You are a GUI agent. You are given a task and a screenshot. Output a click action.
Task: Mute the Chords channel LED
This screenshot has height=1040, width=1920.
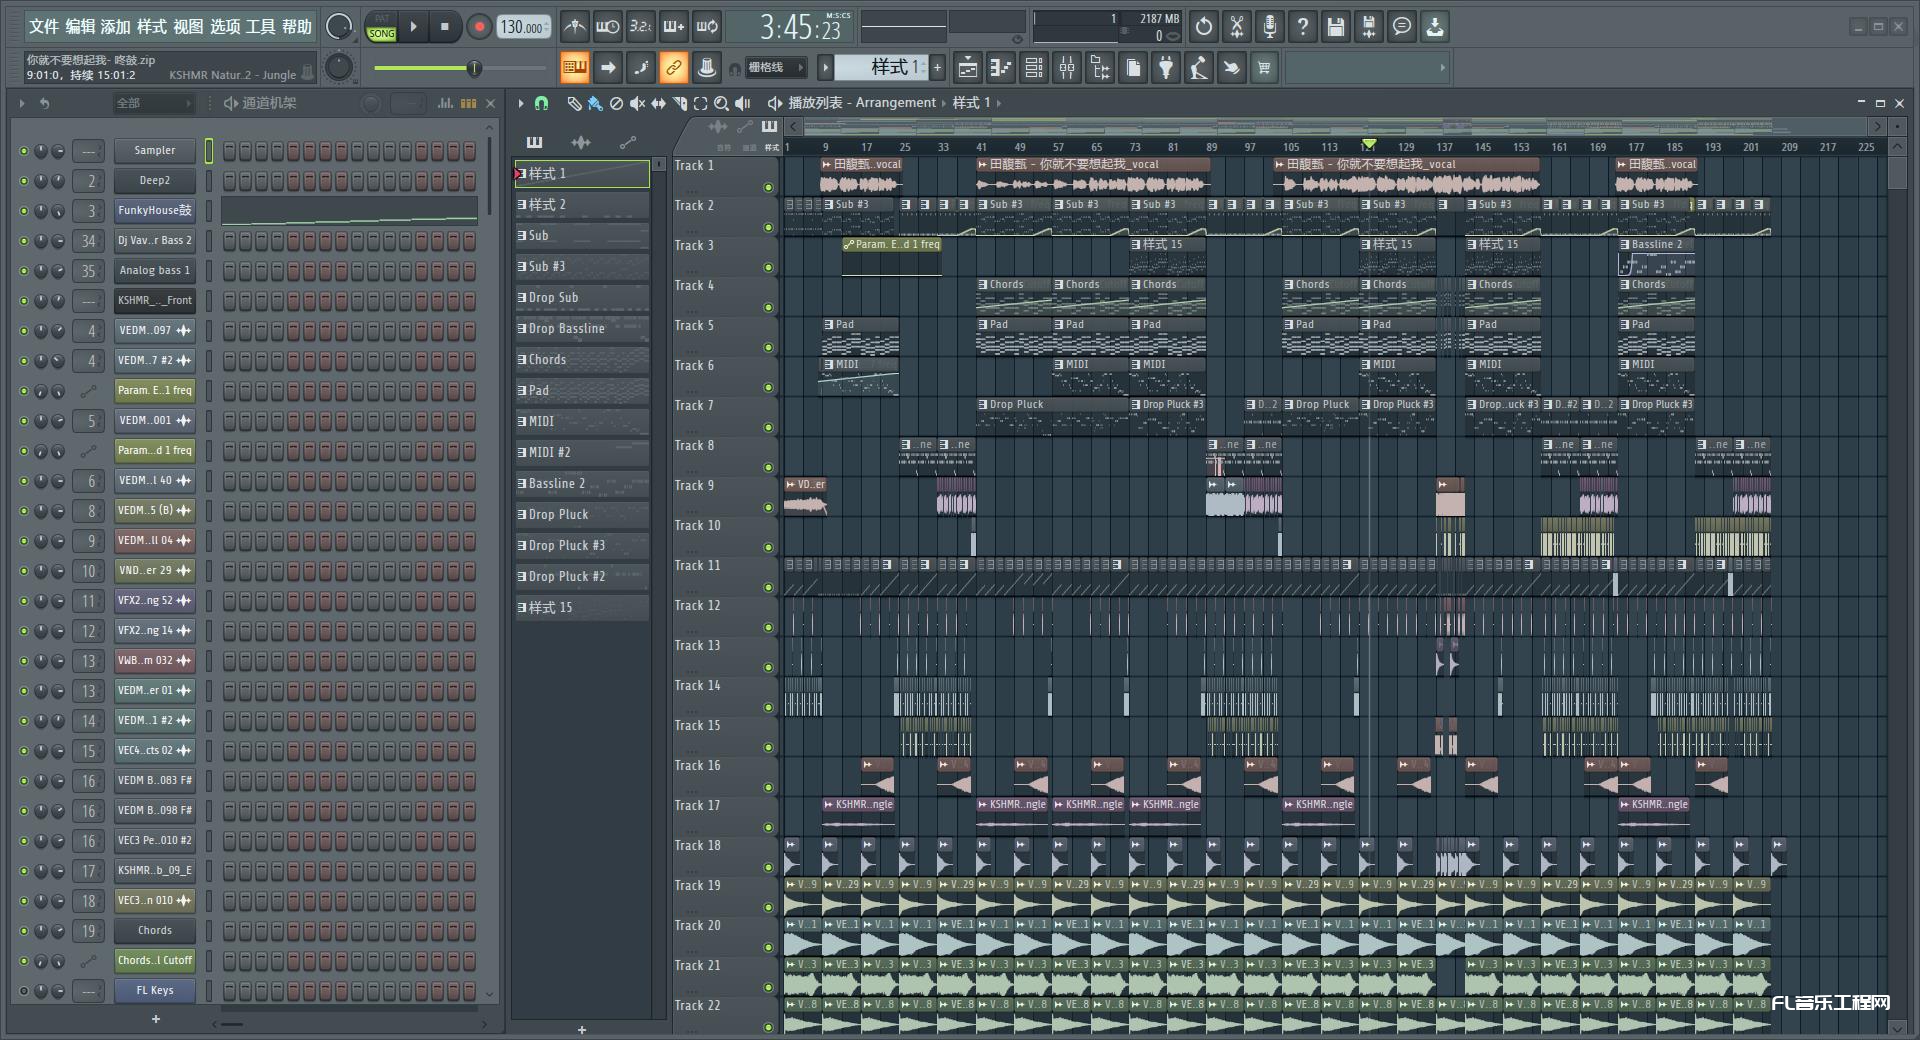[x=24, y=931]
